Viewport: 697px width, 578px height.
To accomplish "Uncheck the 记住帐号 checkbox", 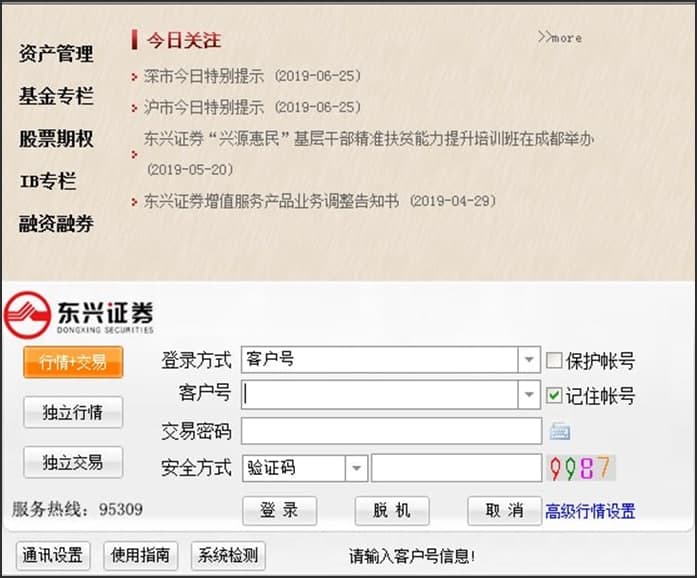I will [554, 395].
